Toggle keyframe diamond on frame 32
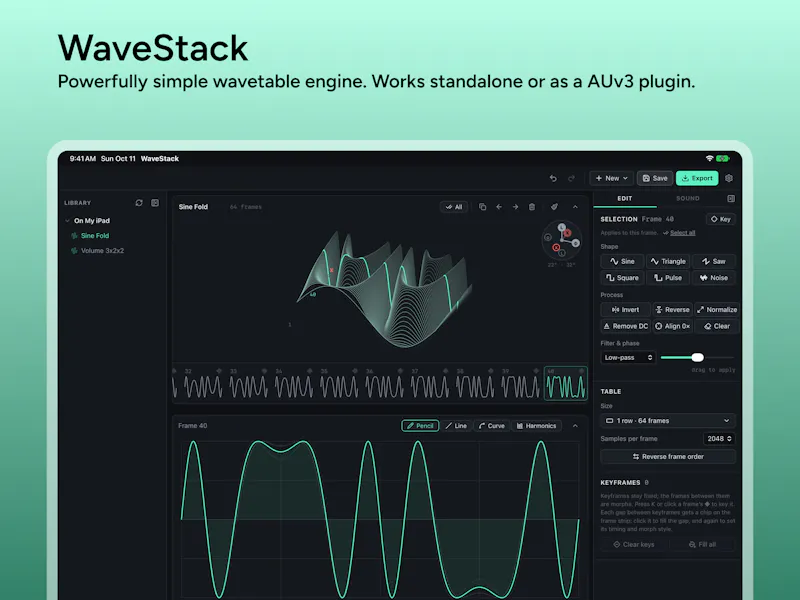 click(x=219, y=371)
